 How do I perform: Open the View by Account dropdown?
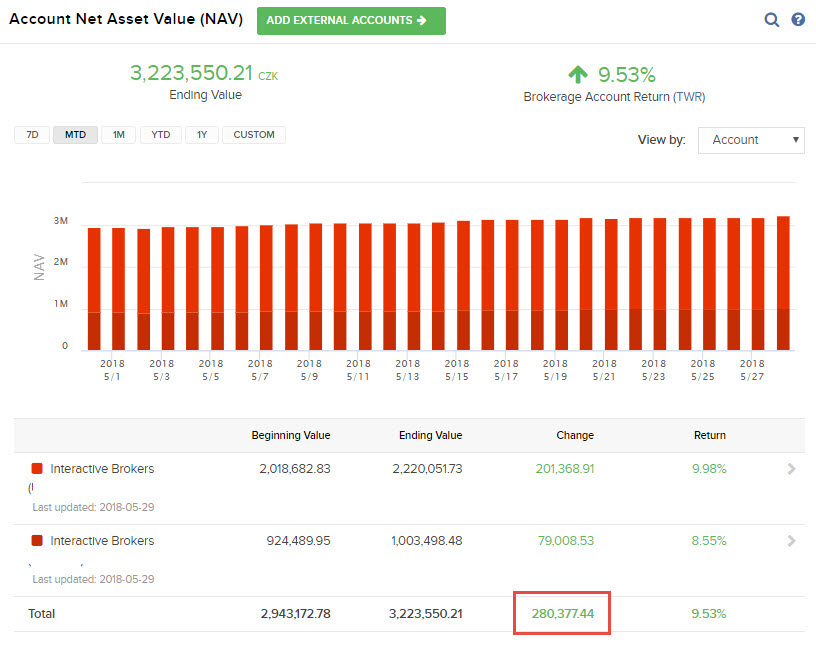750,140
